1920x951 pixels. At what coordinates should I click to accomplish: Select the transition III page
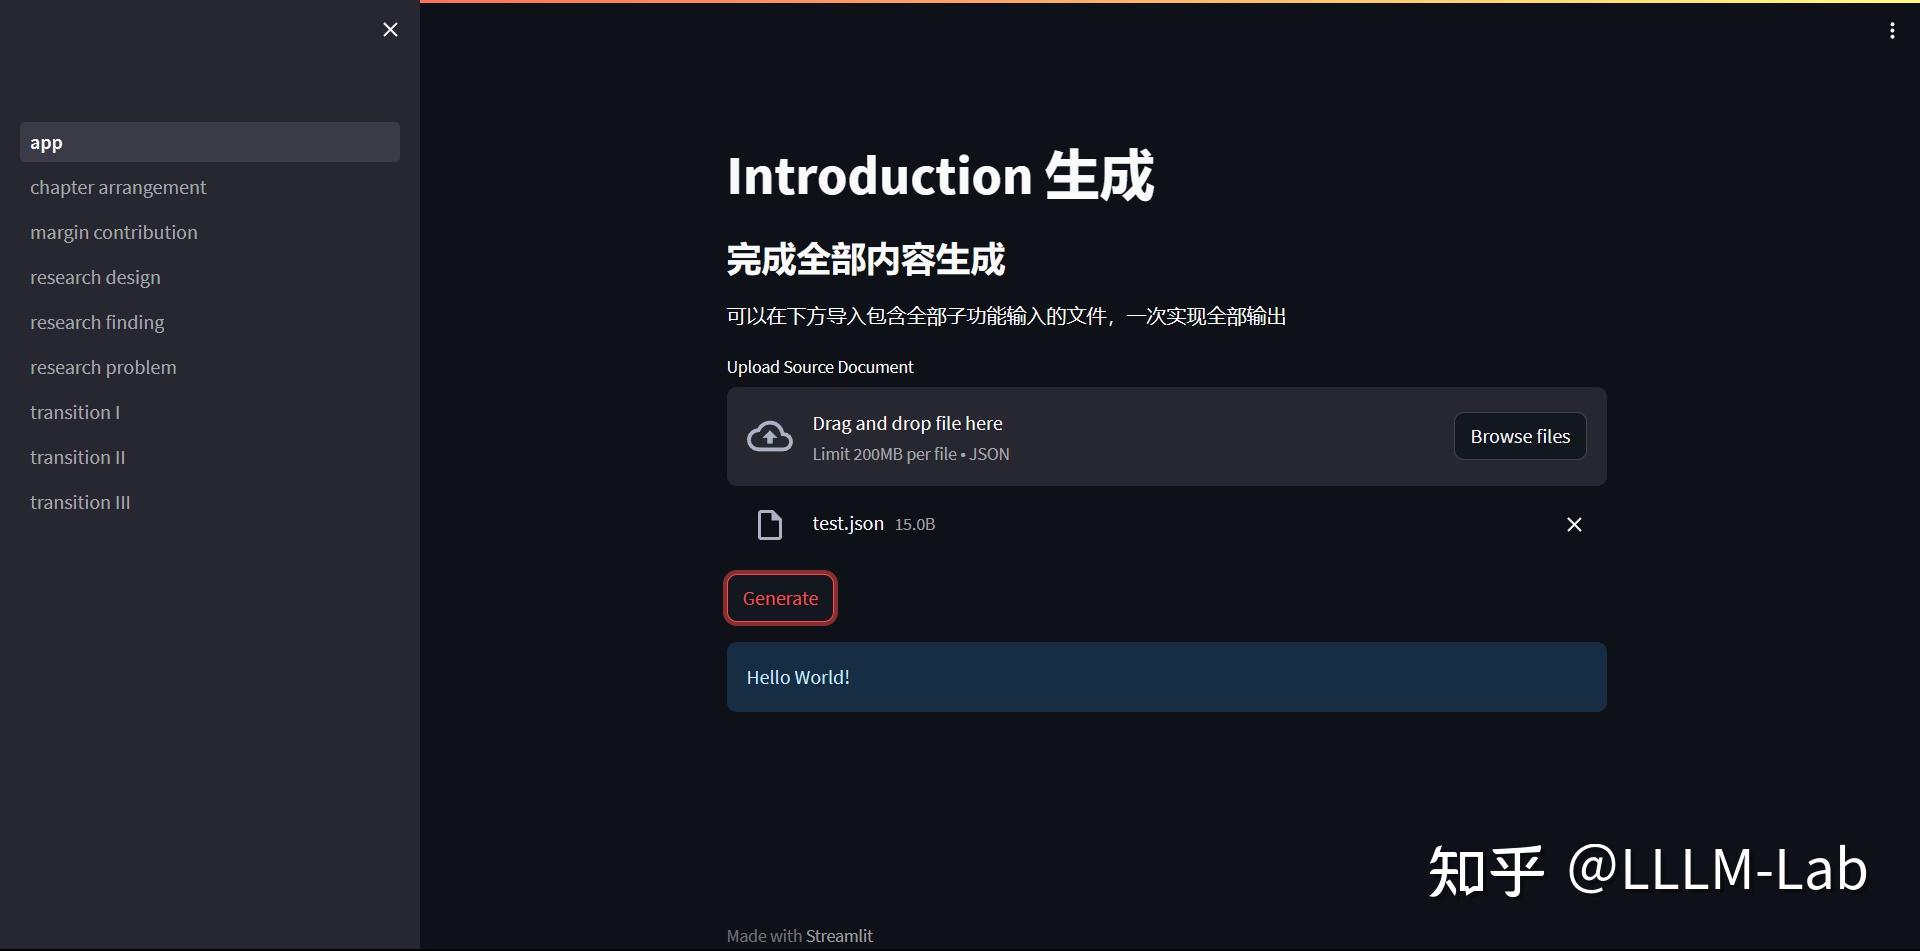[x=80, y=502]
